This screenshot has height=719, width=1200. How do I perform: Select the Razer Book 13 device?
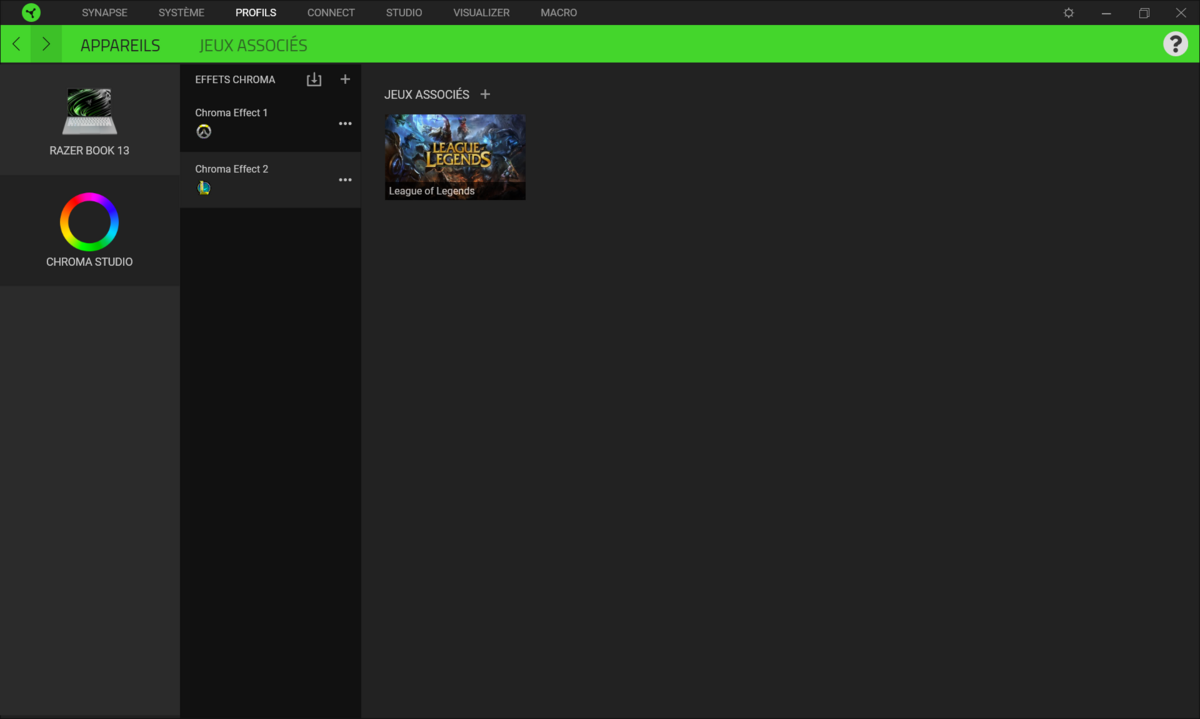tap(90, 119)
